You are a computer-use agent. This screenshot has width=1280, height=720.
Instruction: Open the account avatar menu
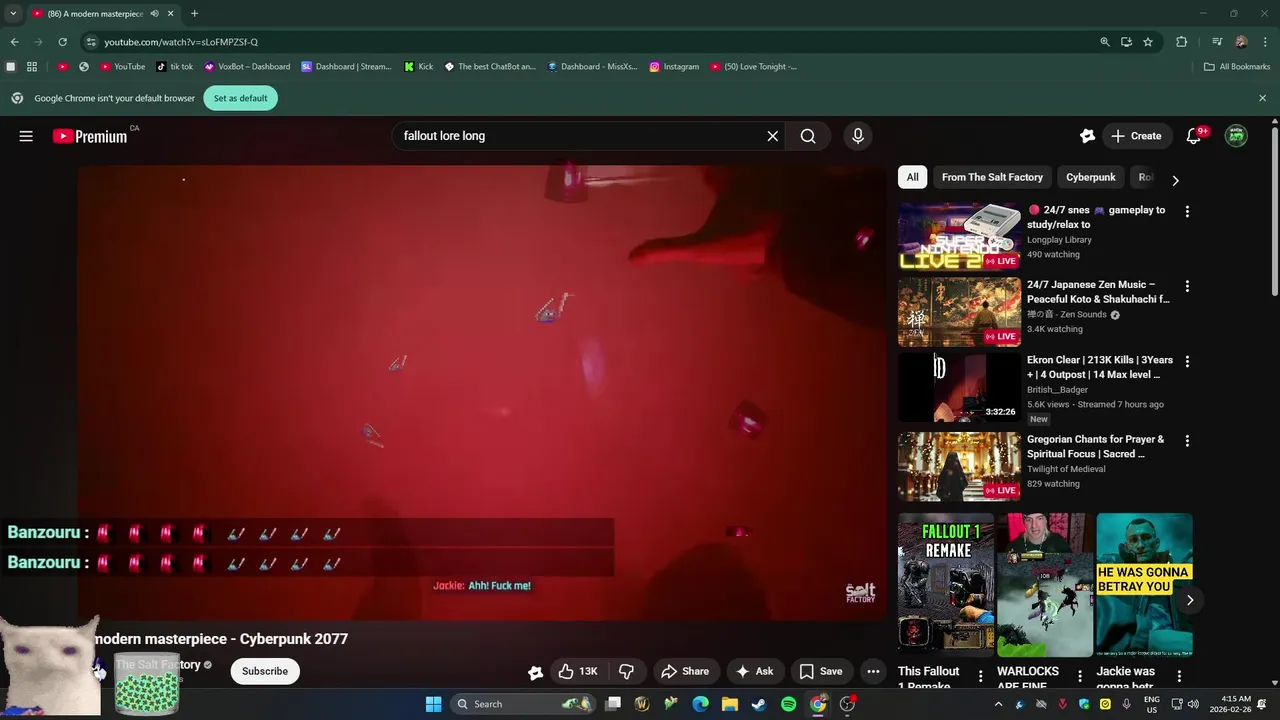(x=1236, y=136)
